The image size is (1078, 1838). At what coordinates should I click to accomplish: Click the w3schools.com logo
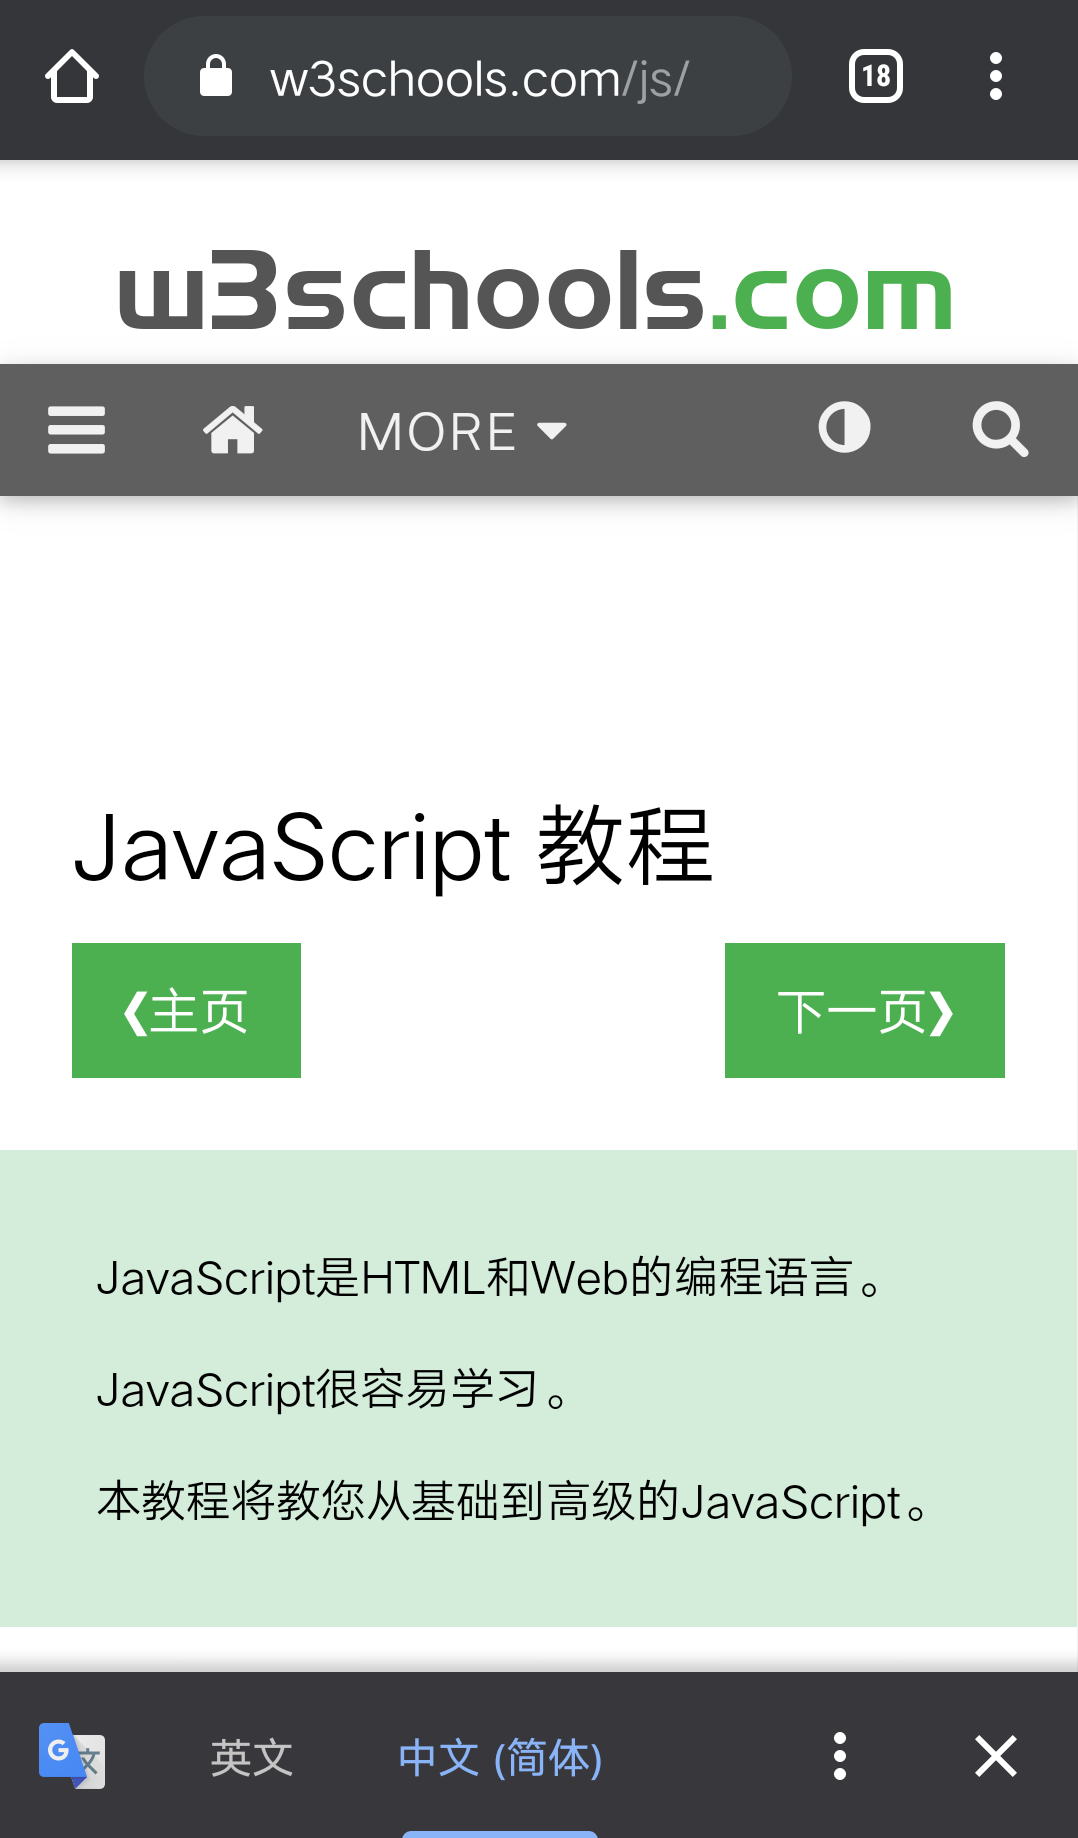tap(536, 290)
